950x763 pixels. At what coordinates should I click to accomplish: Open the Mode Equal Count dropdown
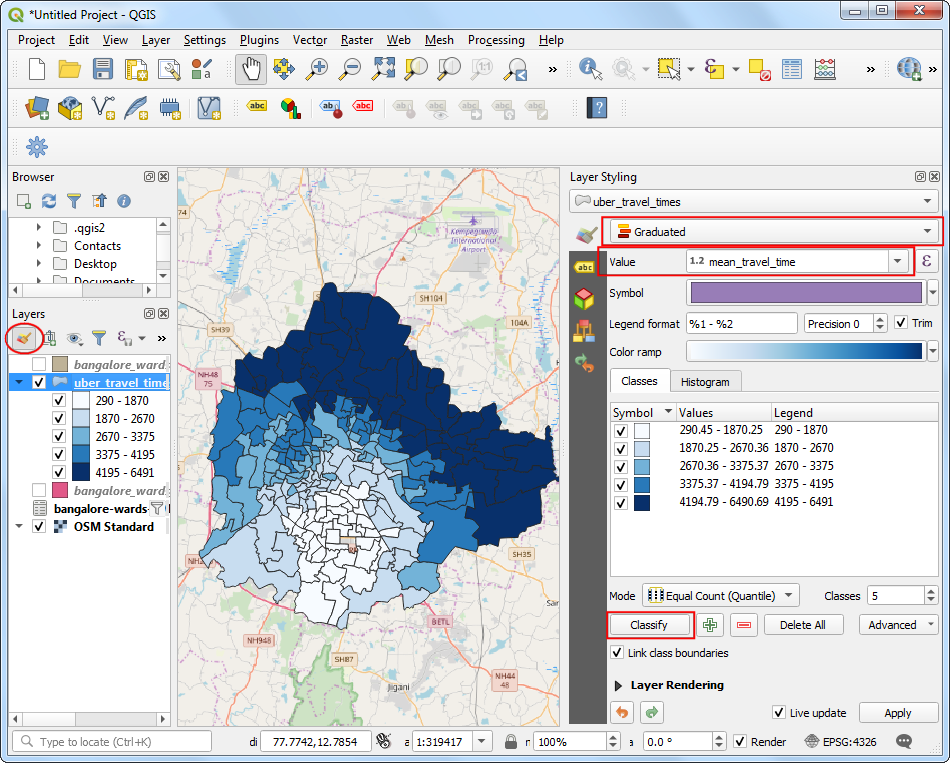point(720,596)
